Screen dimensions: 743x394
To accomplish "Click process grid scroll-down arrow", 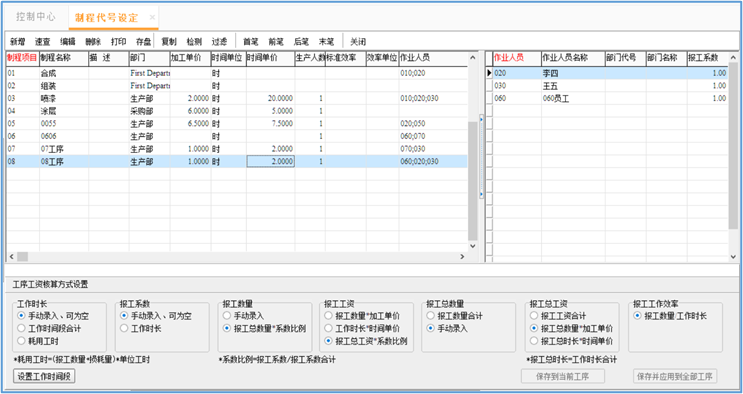I will pyautogui.click(x=472, y=246).
